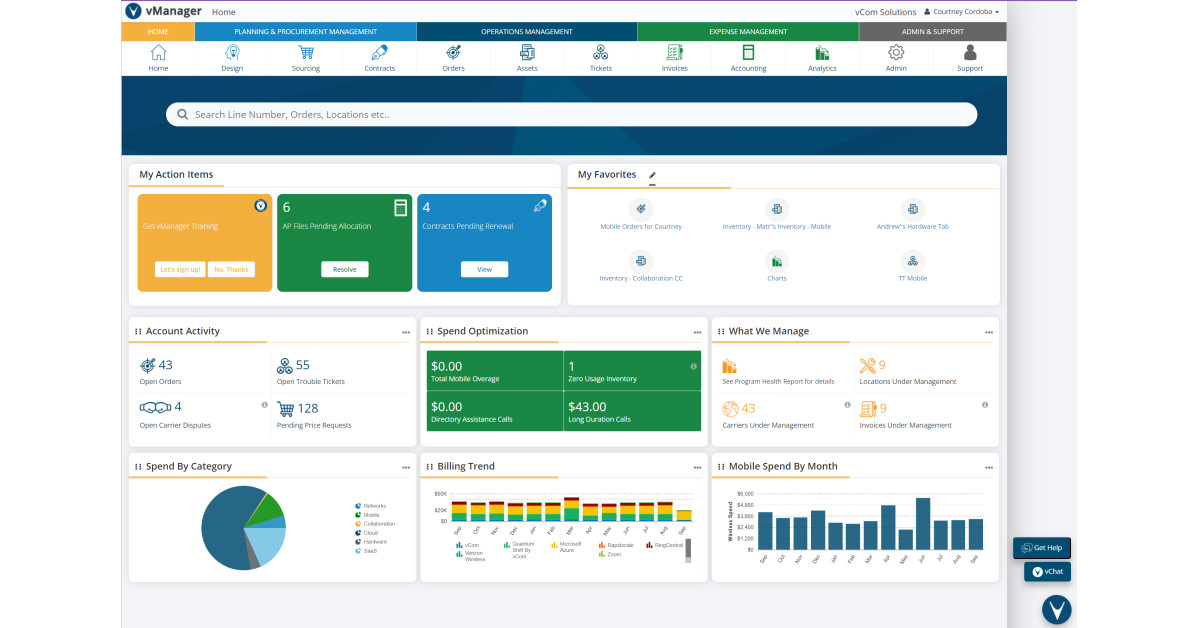Switch to the Operations Management tab
The width and height of the screenshot is (1200, 628).
[527, 31]
